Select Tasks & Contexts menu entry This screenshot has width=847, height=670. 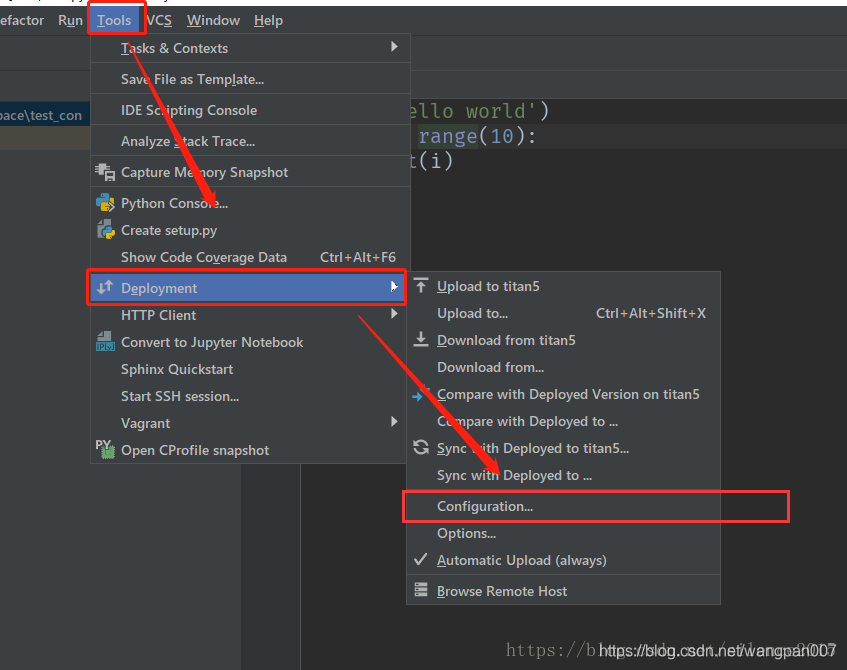click(x=250, y=48)
